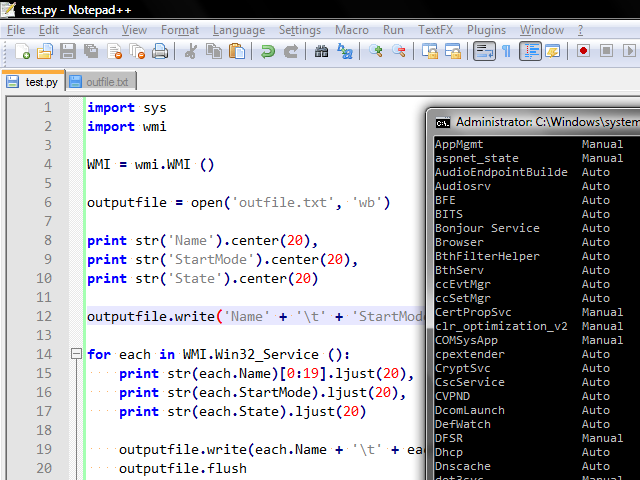Zoom in with the magnifier plus icon

376,51
